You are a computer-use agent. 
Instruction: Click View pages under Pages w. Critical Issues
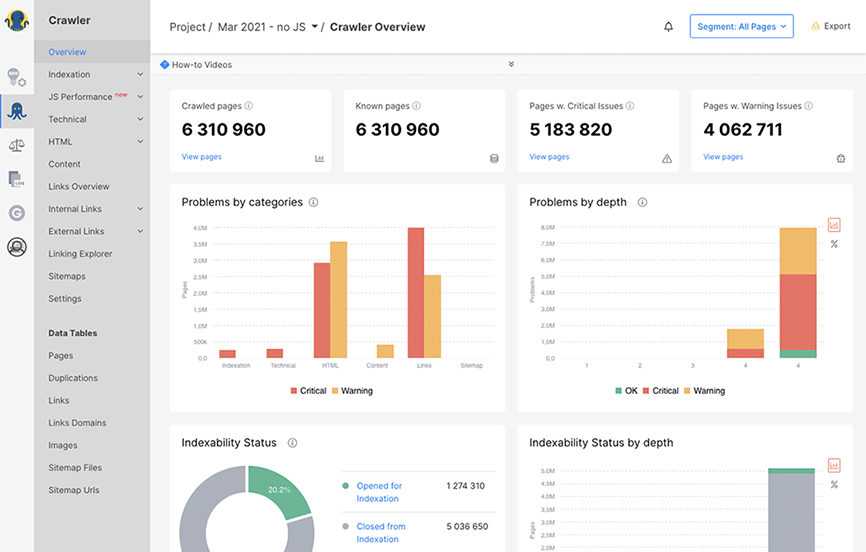(x=549, y=157)
